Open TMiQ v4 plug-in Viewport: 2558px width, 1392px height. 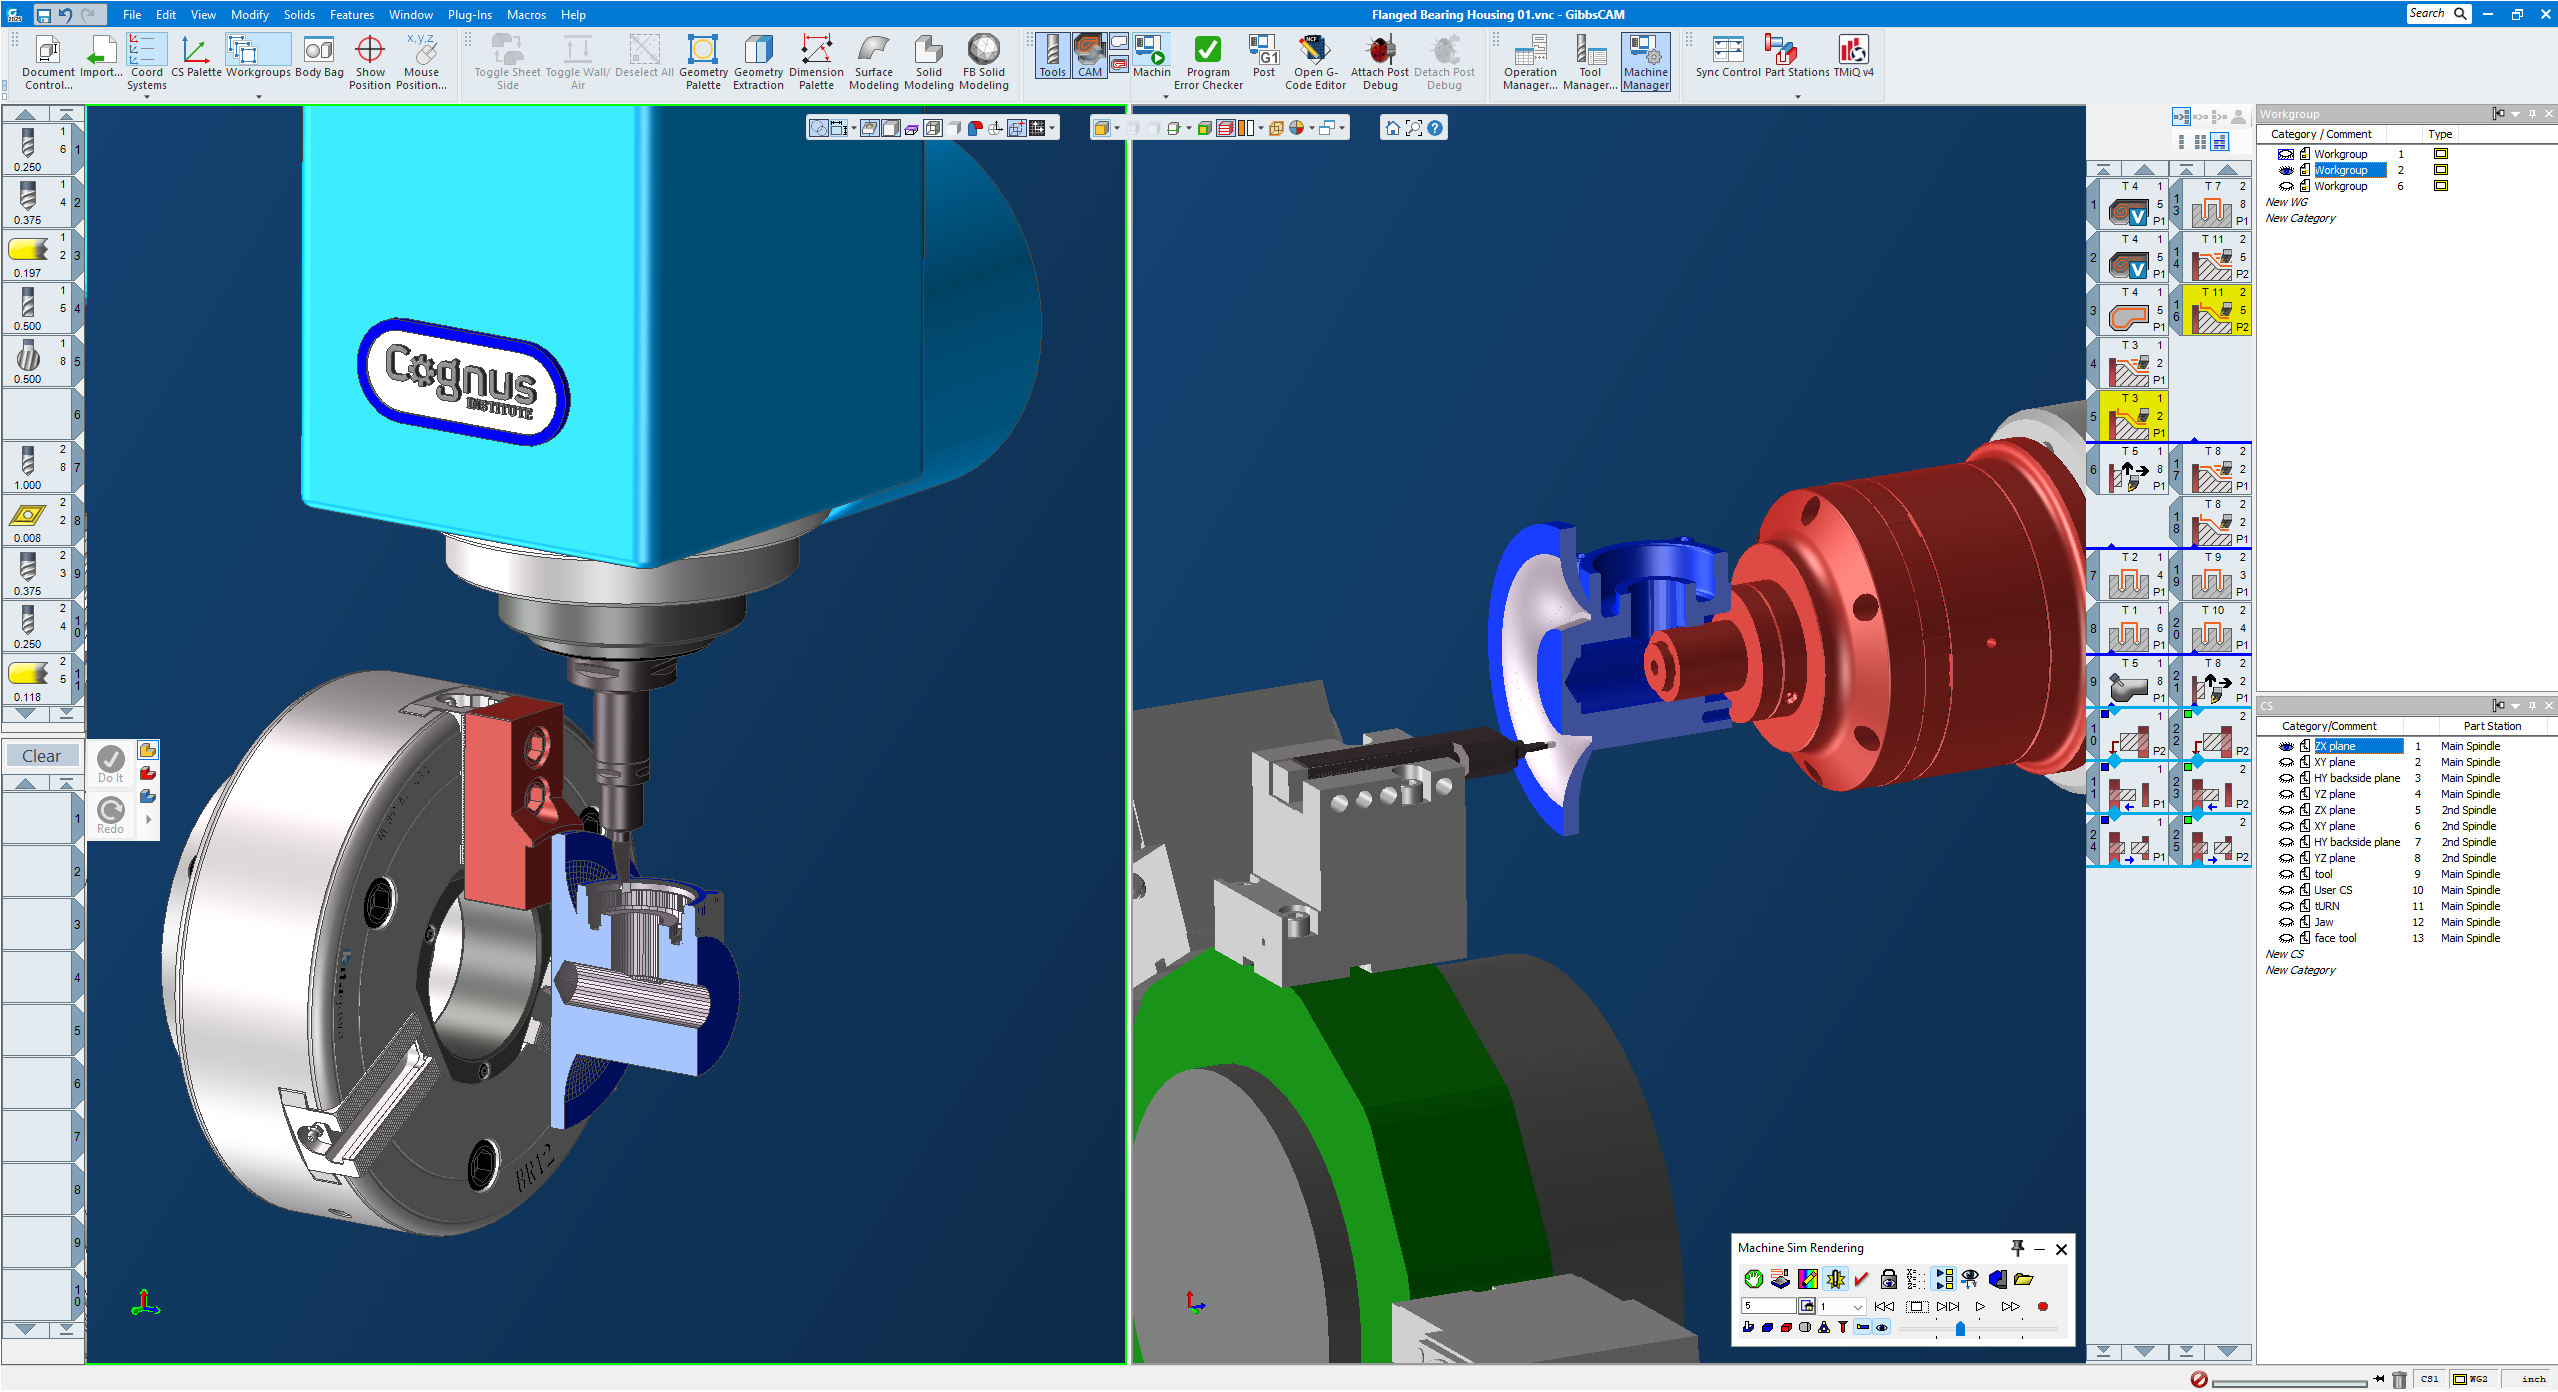tap(1853, 56)
